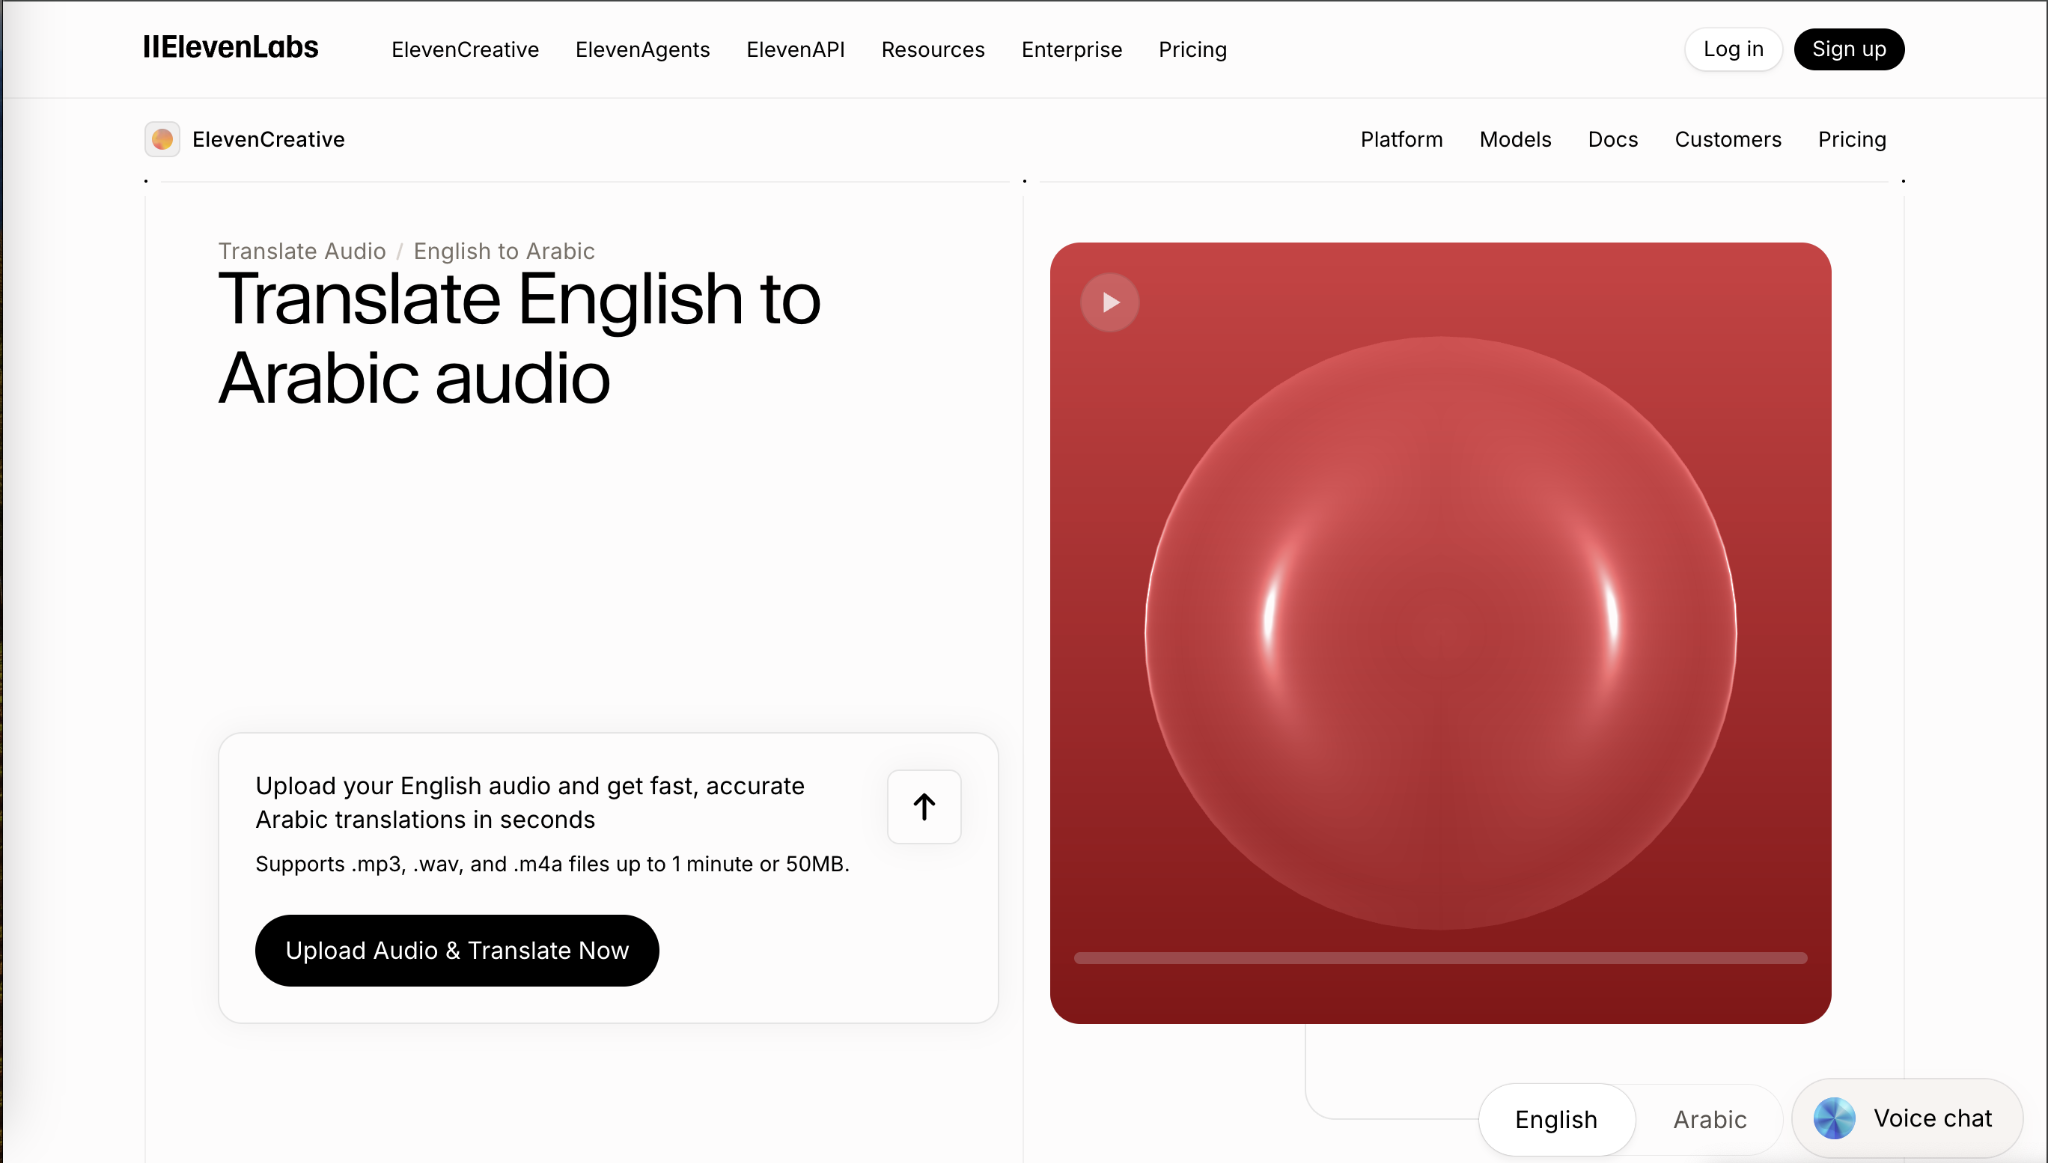Click the upload arrow icon
The image size is (2048, 1163).
tap(923, 806)
